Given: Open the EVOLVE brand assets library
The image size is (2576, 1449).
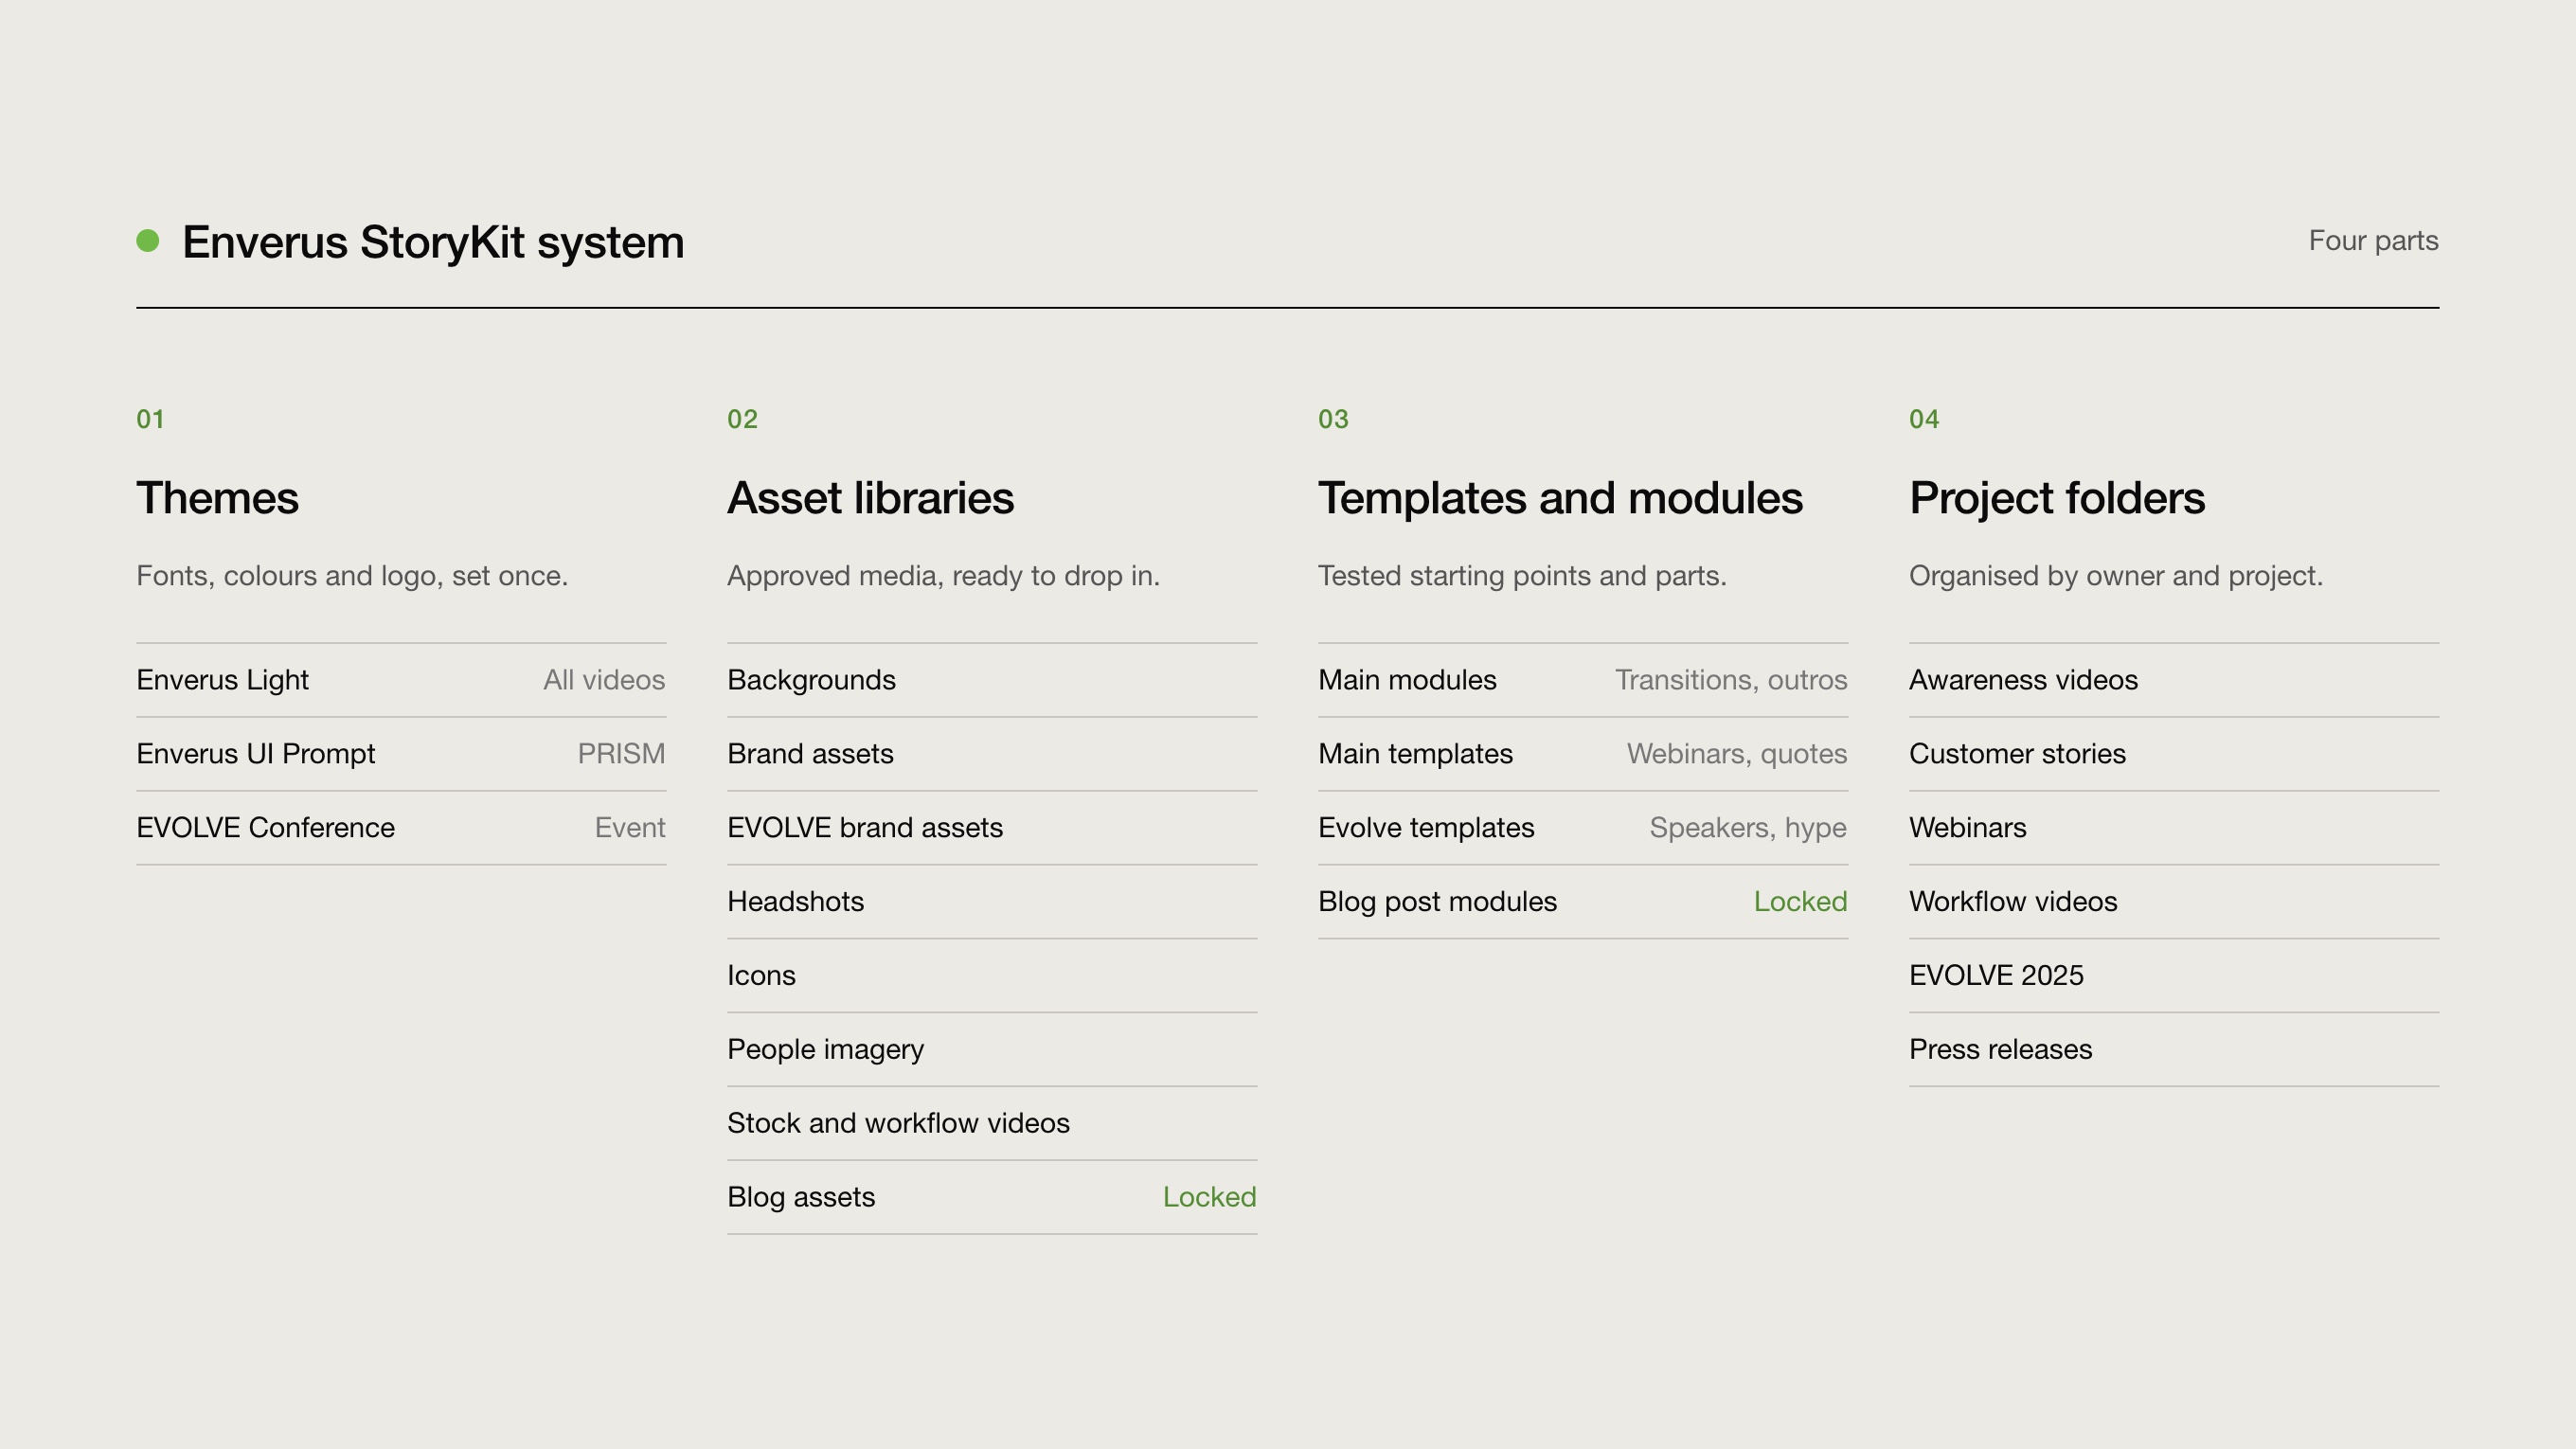Looking at the screenshot, I should click(992, 828).
